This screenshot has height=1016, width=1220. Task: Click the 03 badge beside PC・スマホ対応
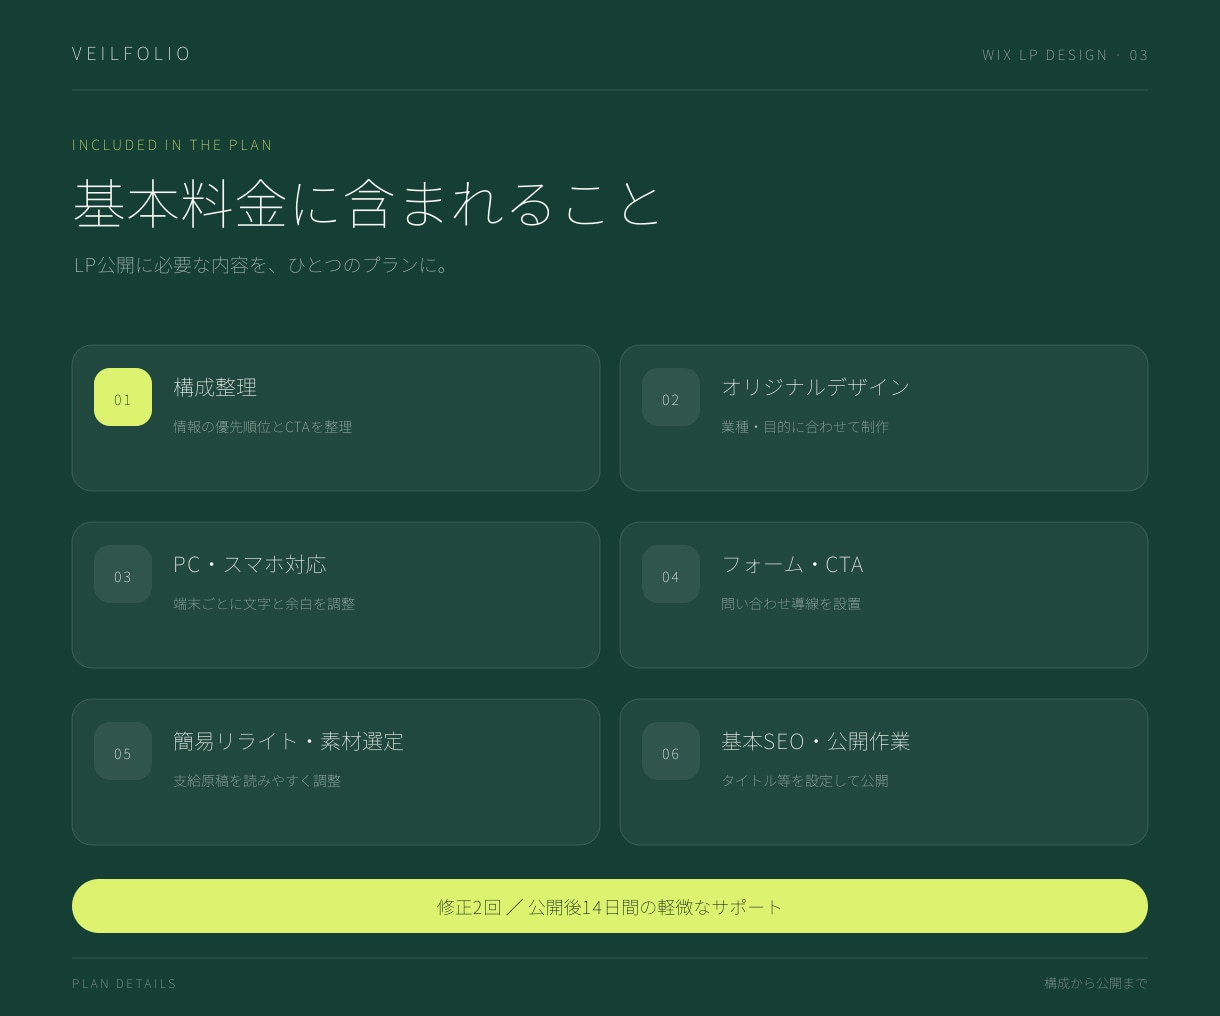point(123,574)
